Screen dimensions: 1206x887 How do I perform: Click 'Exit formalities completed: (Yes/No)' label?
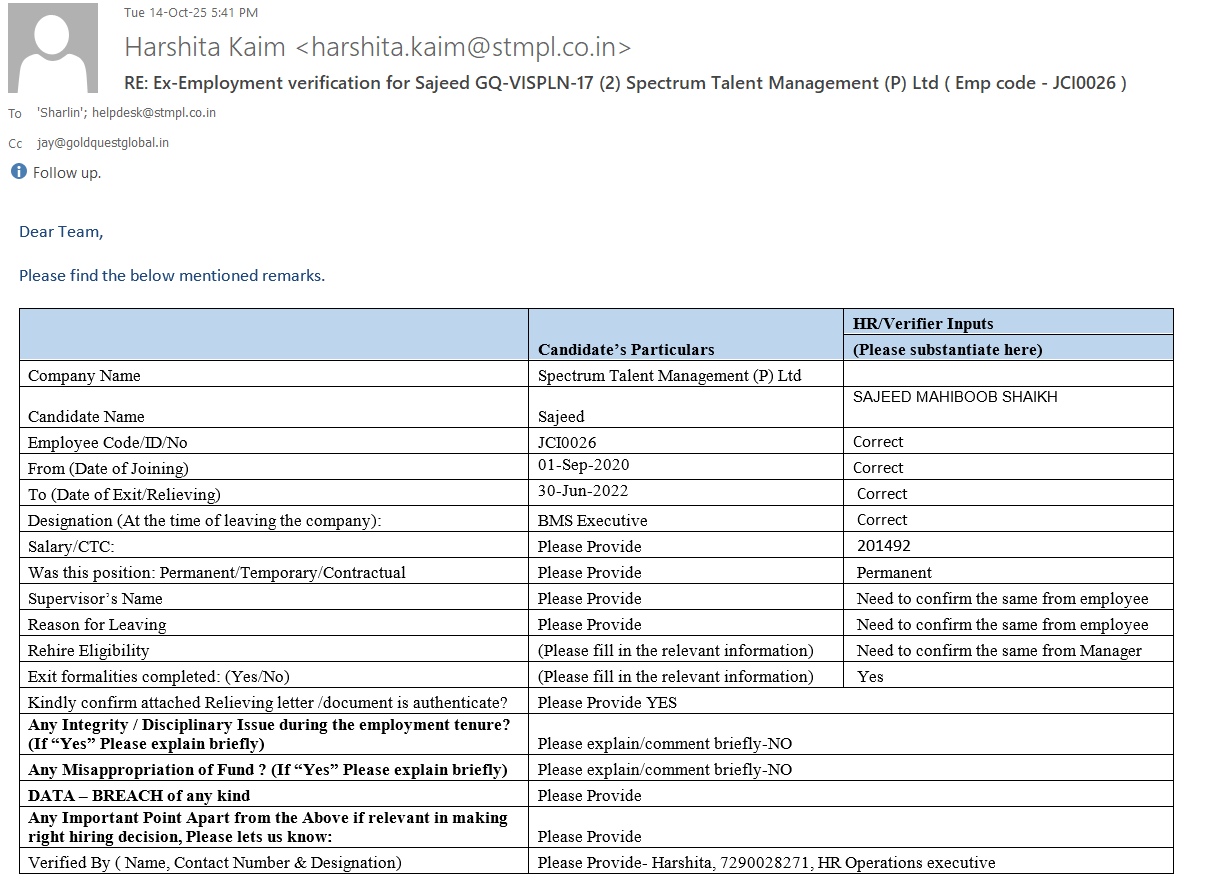159,677
